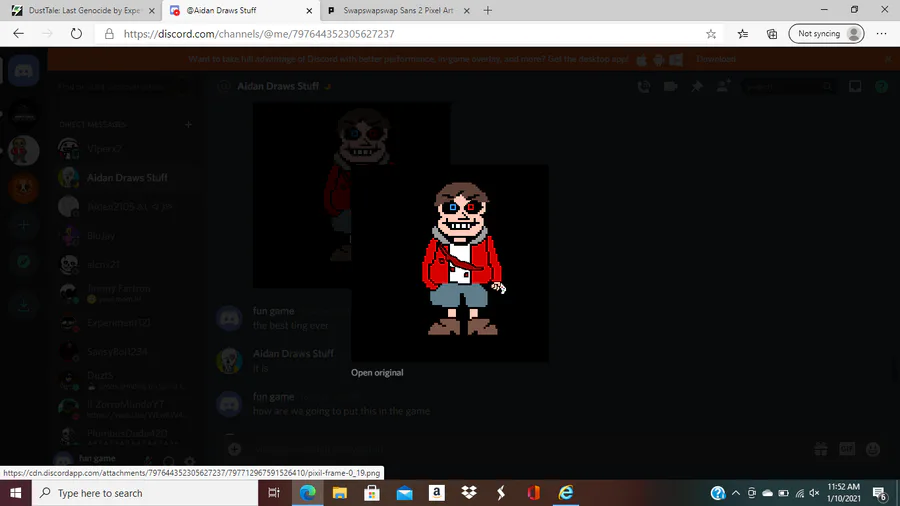Image resolution: width=900 pixels, height=506 pixels.
Task: Open Office app on taskbar
Action: point(533,493)
